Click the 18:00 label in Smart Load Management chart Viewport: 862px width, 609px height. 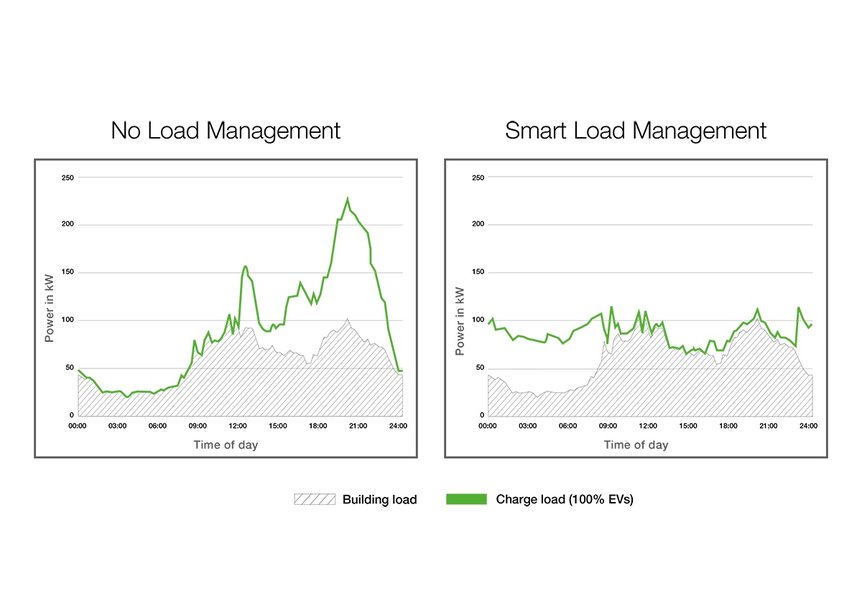(x=728, y=426)
